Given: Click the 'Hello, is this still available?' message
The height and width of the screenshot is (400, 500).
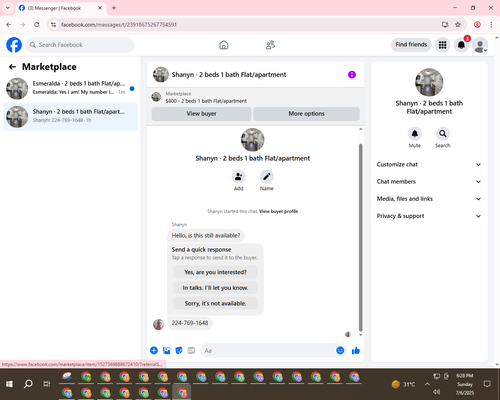Looking at the screenshot, I should pyautogui.click(x=206, y=235).
